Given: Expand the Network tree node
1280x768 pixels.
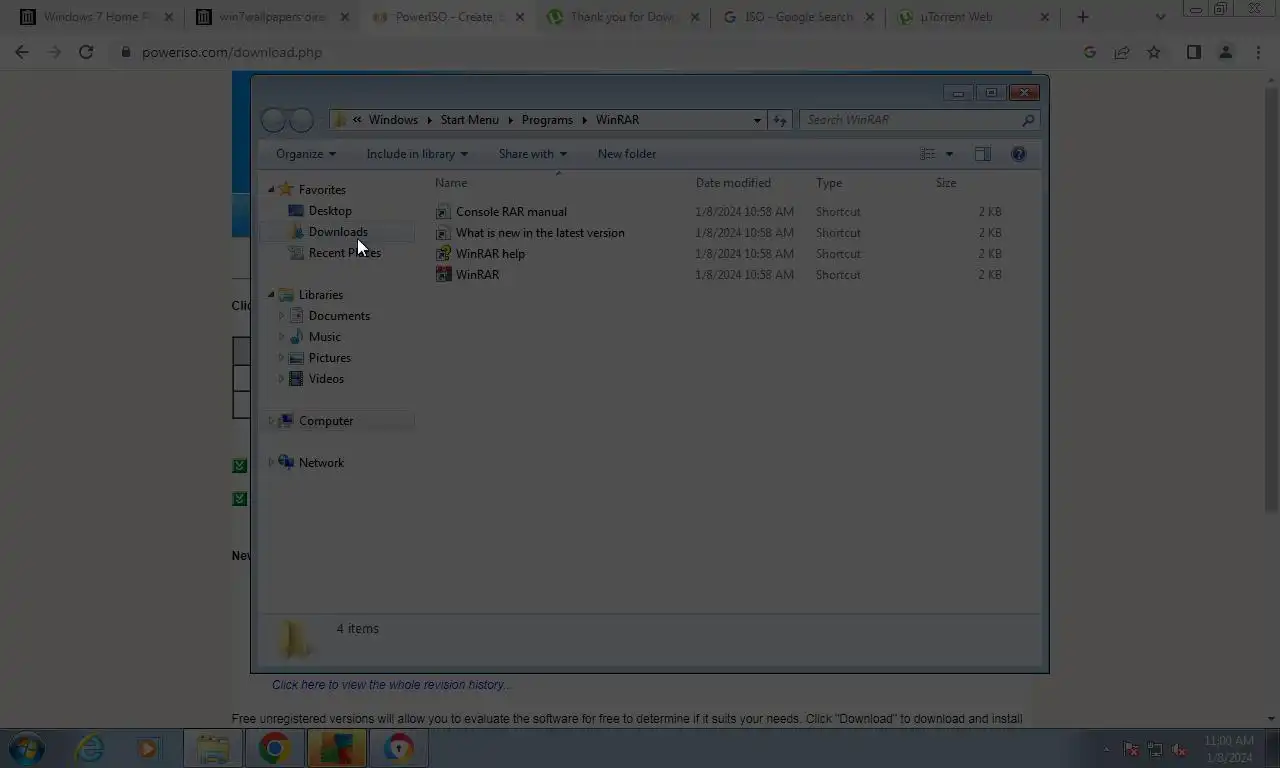Looking at the screenshot, I should [x=271, y=463].
